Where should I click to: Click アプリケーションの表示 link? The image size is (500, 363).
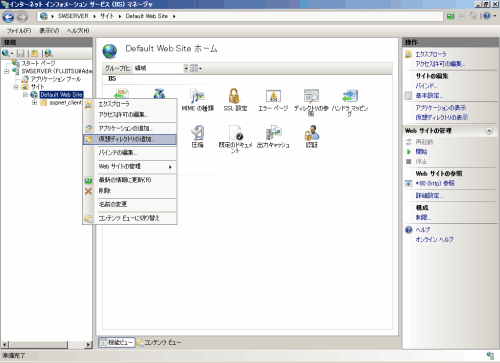441,108
